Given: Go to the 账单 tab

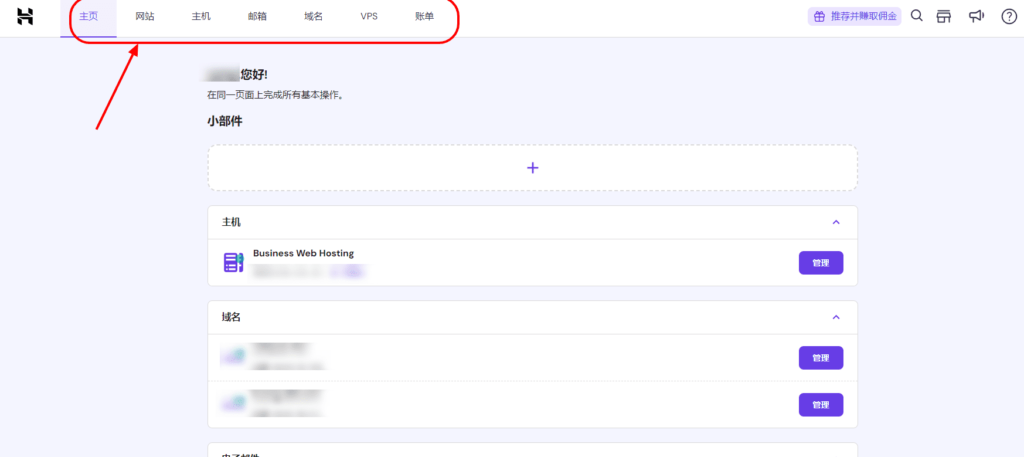Looking at the screenshot, I should tap(424, 17).
